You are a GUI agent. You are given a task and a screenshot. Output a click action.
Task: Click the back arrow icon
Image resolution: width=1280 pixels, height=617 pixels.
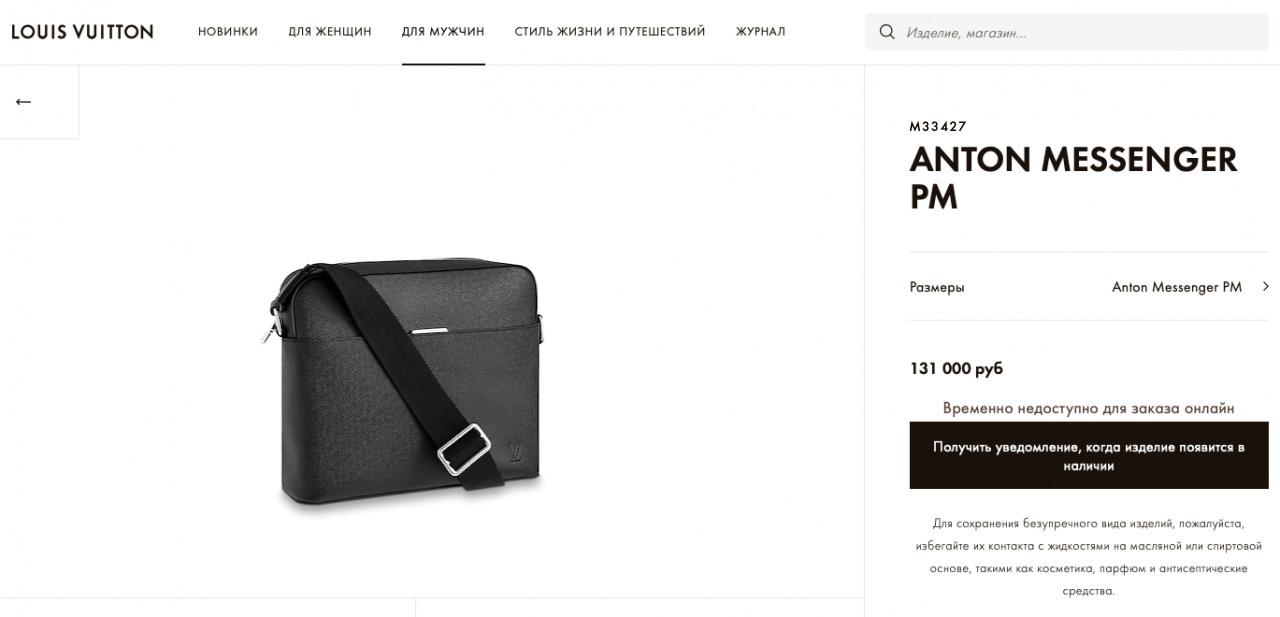pyautogui.click(x=23, y=102)
